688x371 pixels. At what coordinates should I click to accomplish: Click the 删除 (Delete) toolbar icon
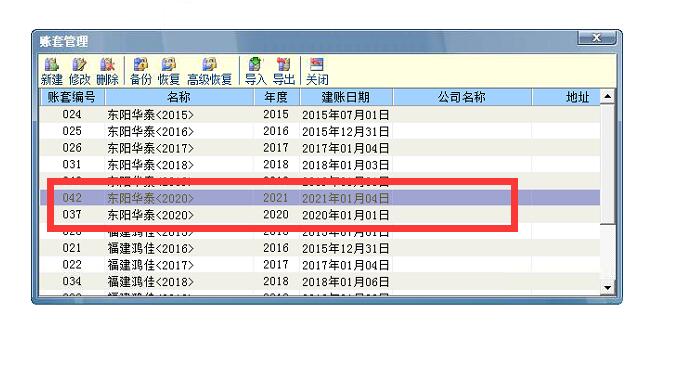[108, 71]
